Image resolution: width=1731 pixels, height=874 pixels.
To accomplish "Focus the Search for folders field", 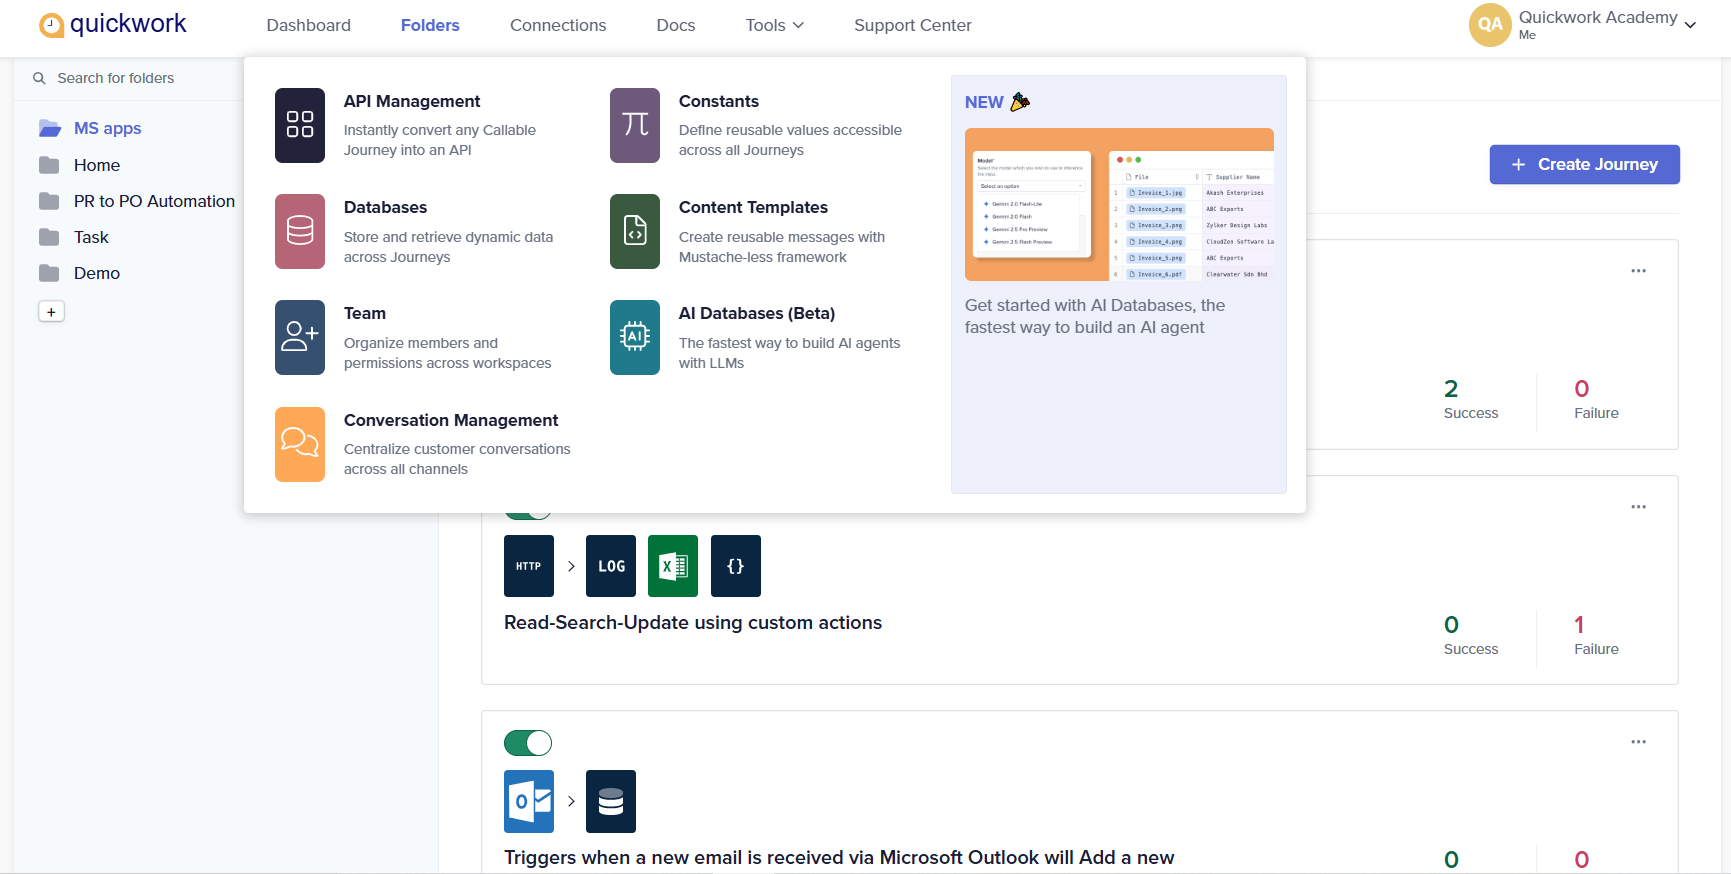I will tap(129, 78).
